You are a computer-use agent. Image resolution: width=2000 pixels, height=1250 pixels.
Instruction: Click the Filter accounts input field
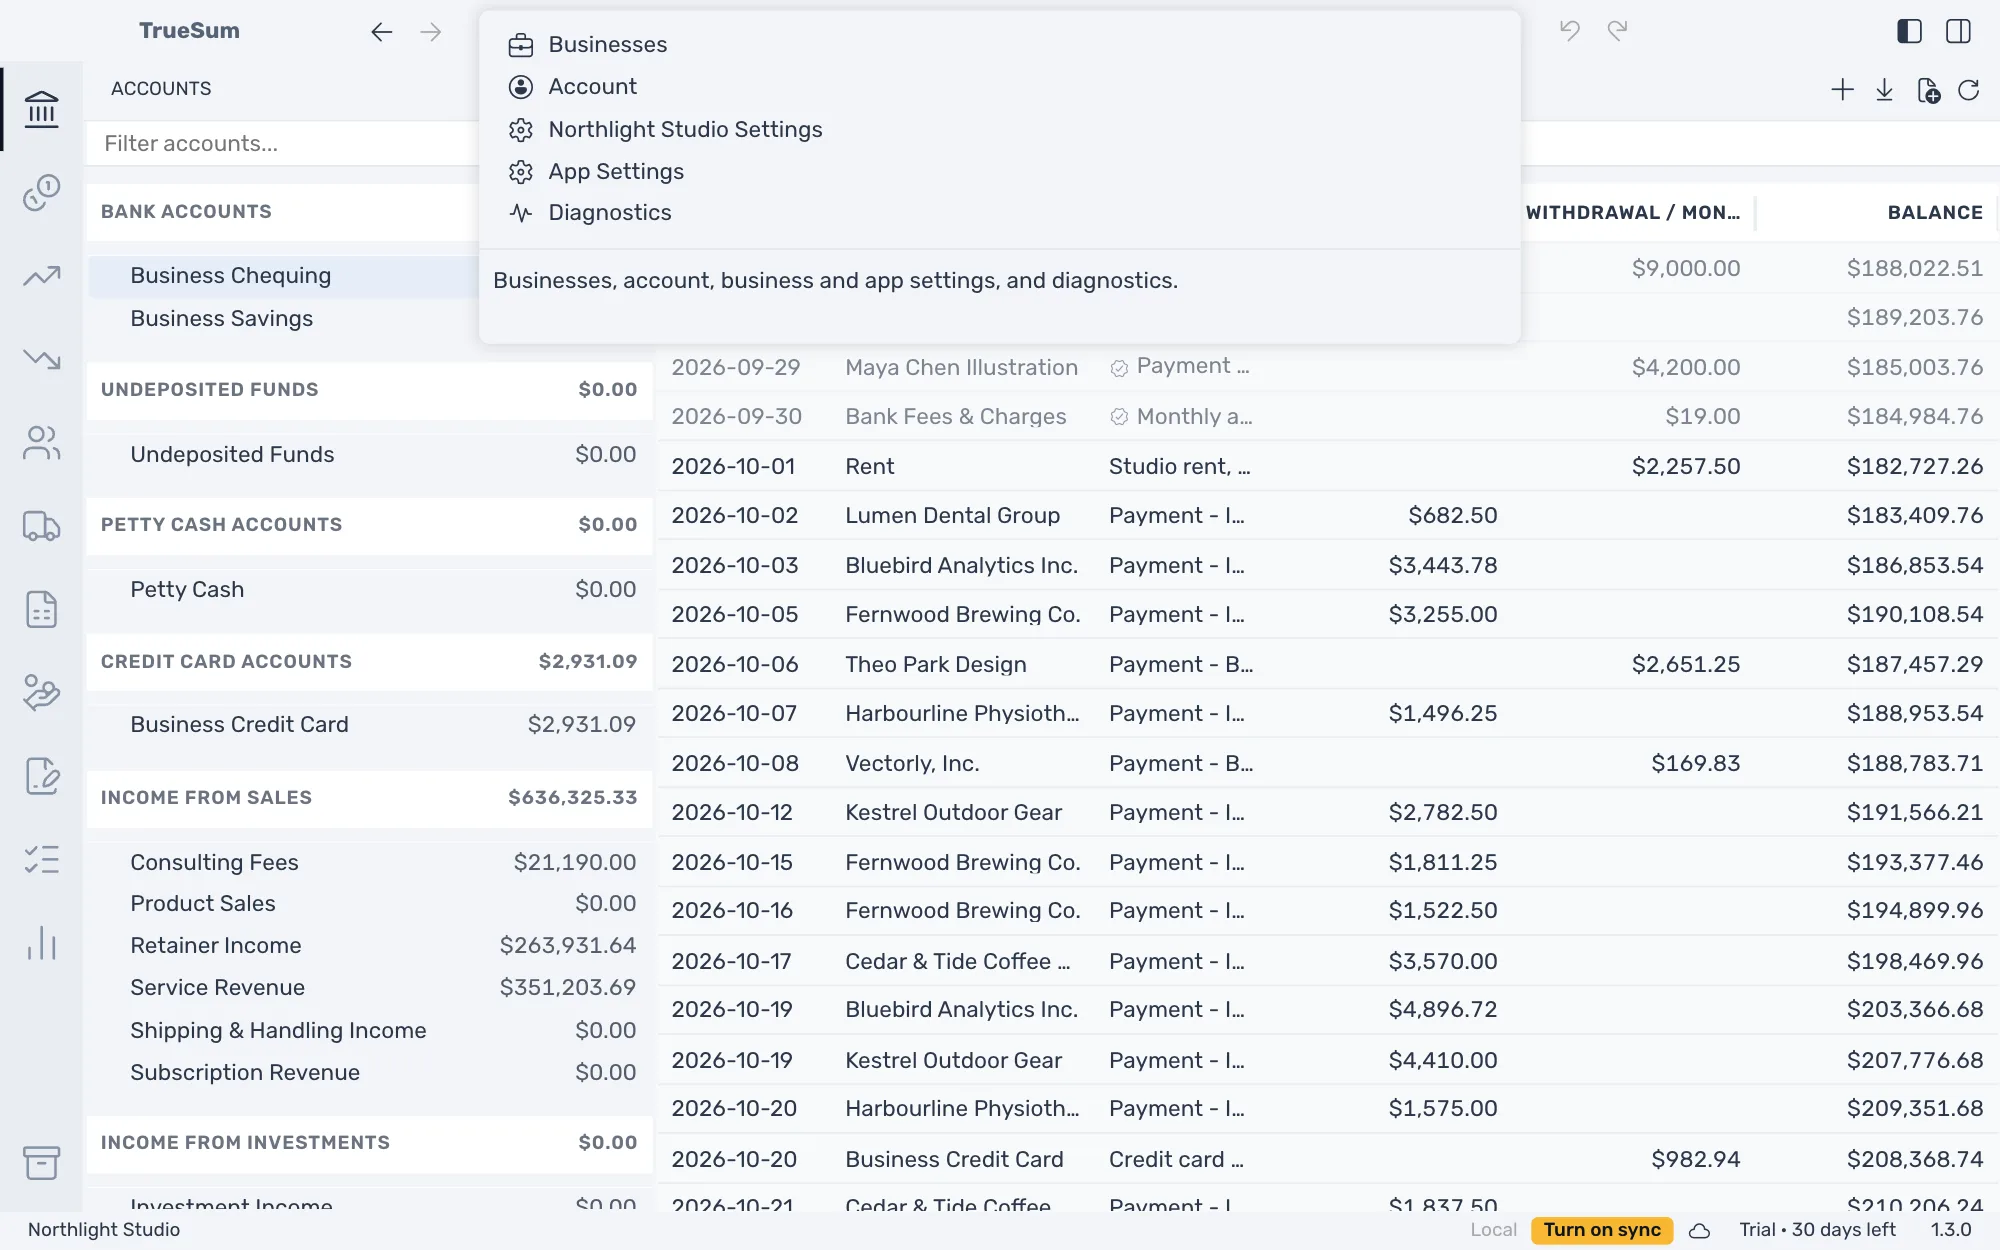coord(285,144)
